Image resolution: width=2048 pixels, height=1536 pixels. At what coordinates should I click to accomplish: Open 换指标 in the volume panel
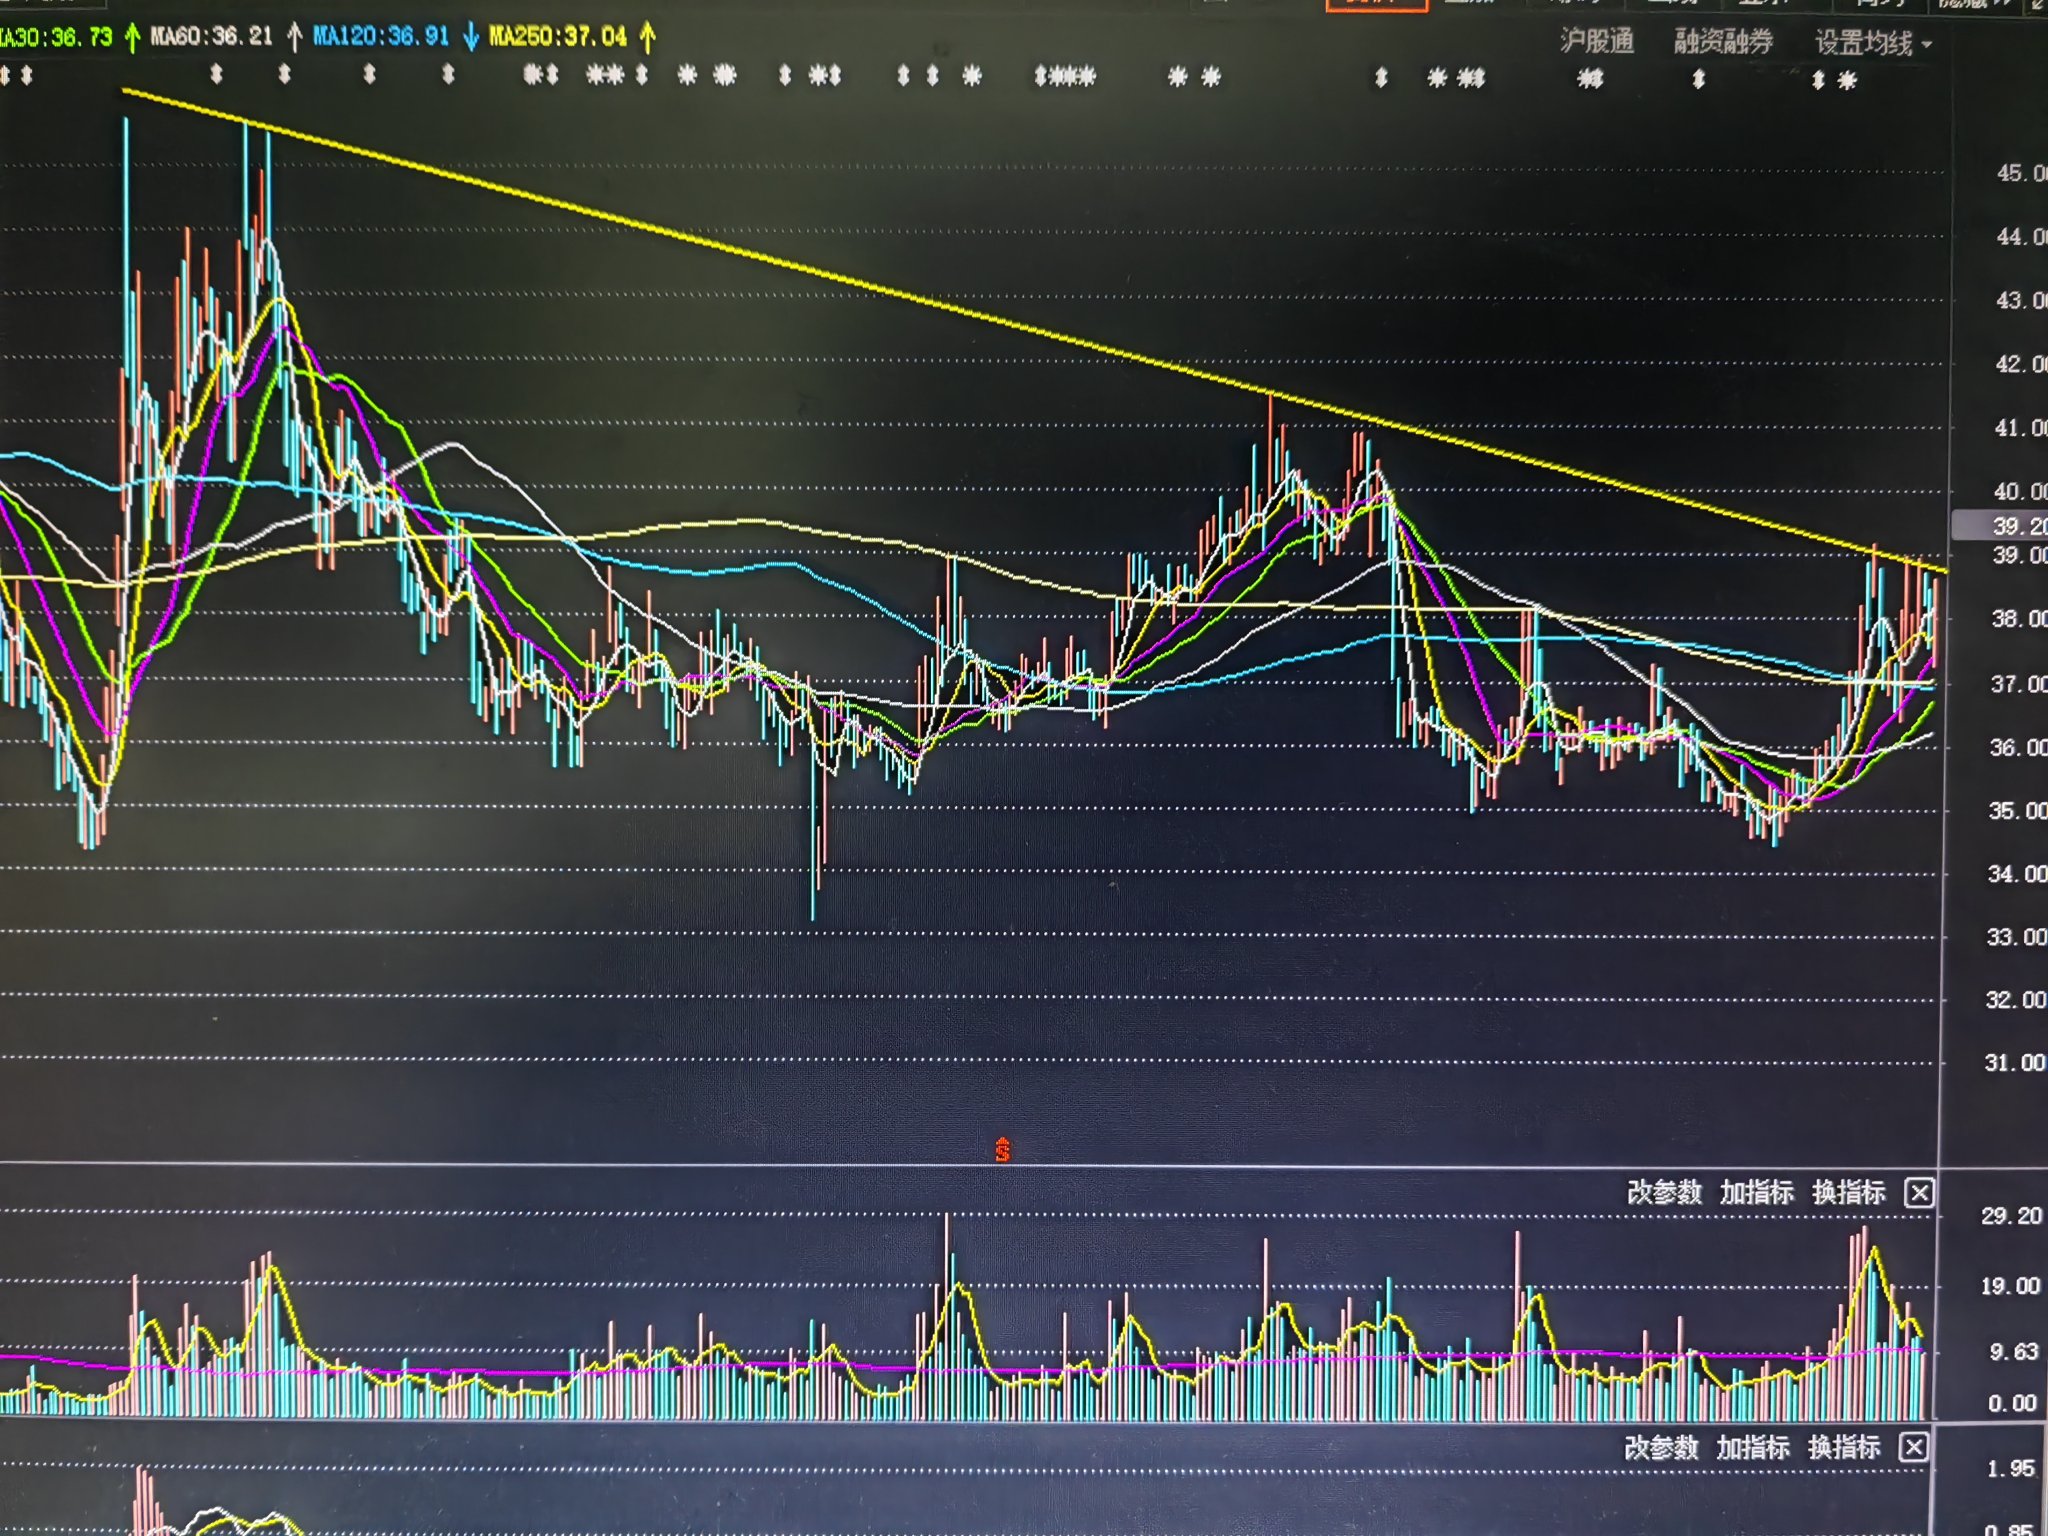click(x=1848, y=1192)
